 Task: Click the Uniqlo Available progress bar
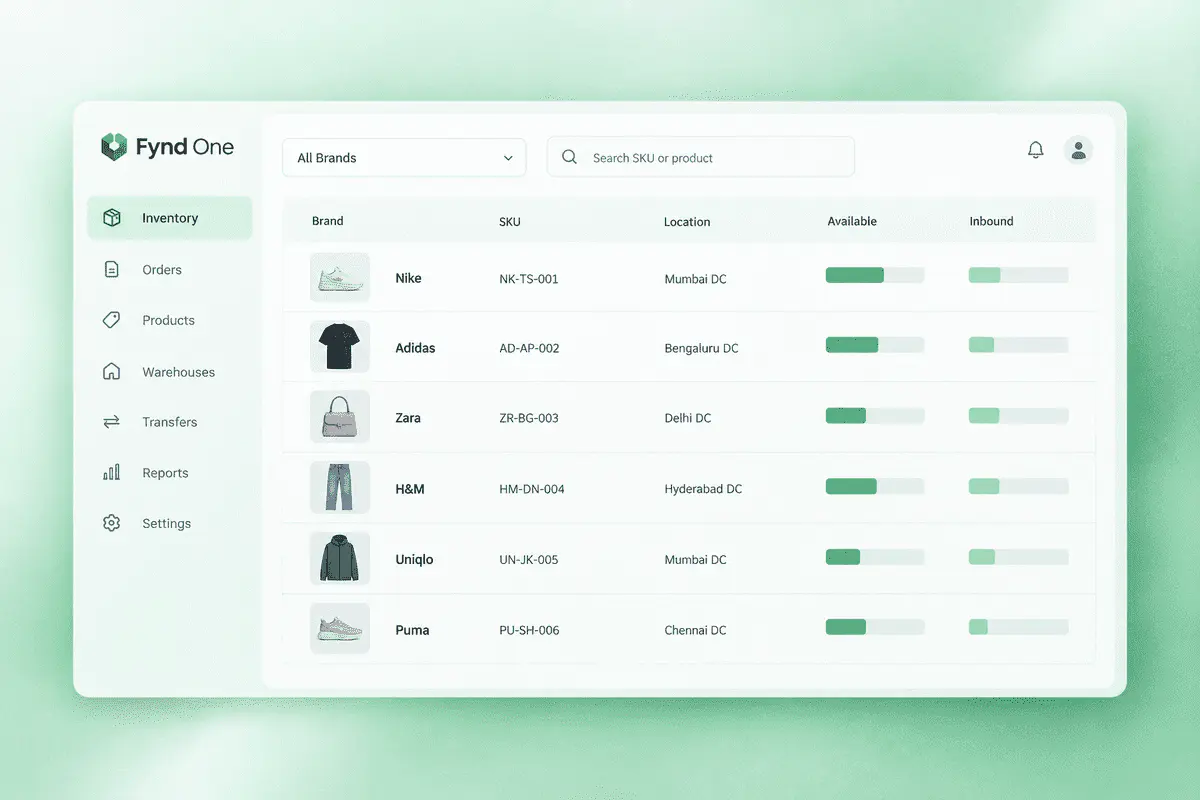click(875, 557)
